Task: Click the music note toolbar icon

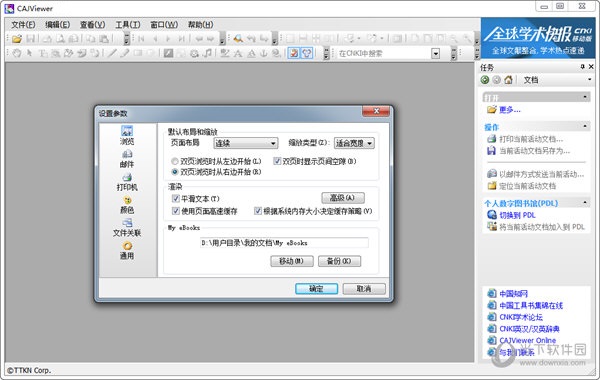Action: (x=207, y=53)
